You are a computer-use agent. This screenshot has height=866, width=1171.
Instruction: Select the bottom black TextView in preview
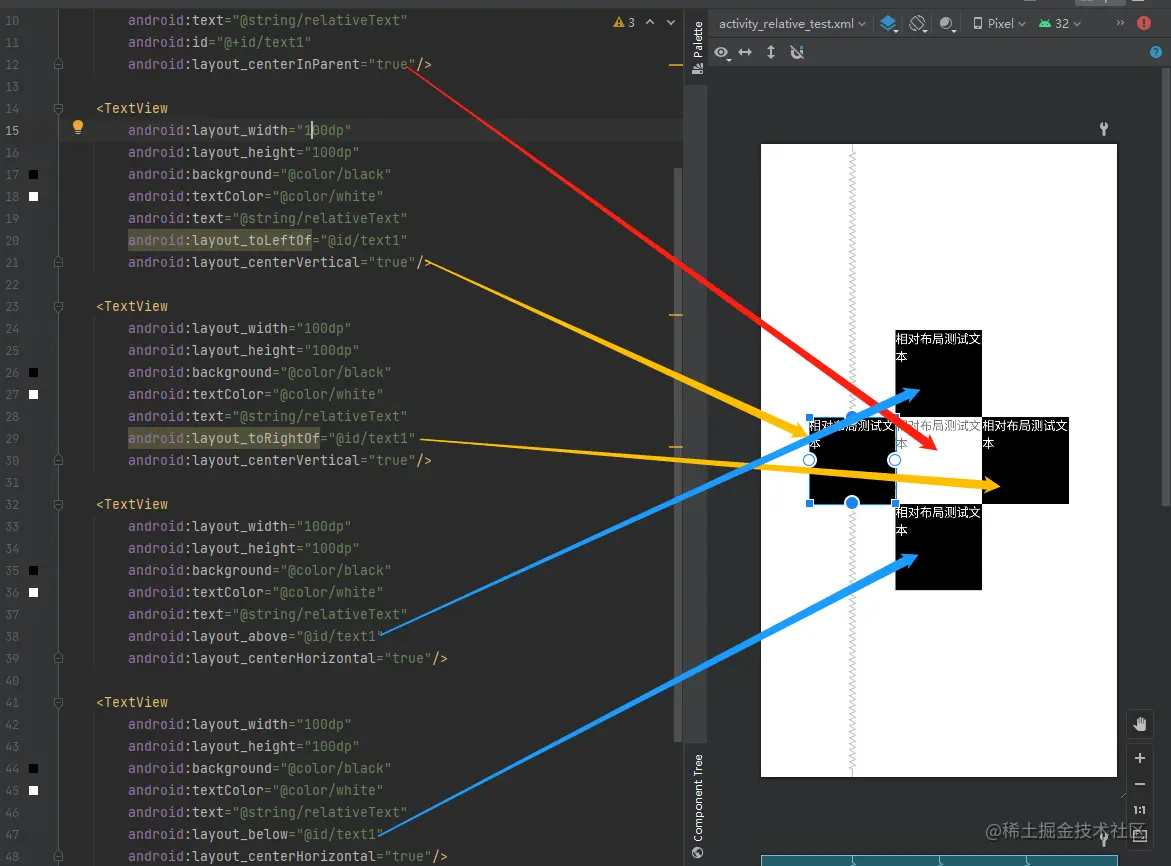[939, 547]
